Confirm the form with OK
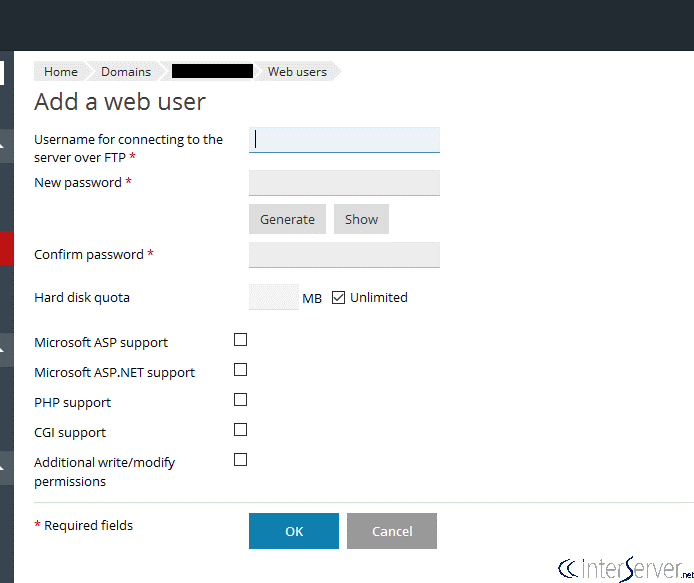The height and width of the screenshot is (583, 694). 294,531
